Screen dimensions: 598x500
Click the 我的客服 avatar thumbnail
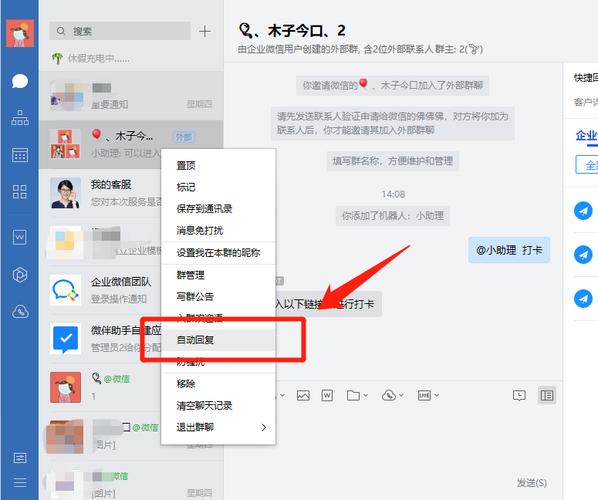point(66,193)
